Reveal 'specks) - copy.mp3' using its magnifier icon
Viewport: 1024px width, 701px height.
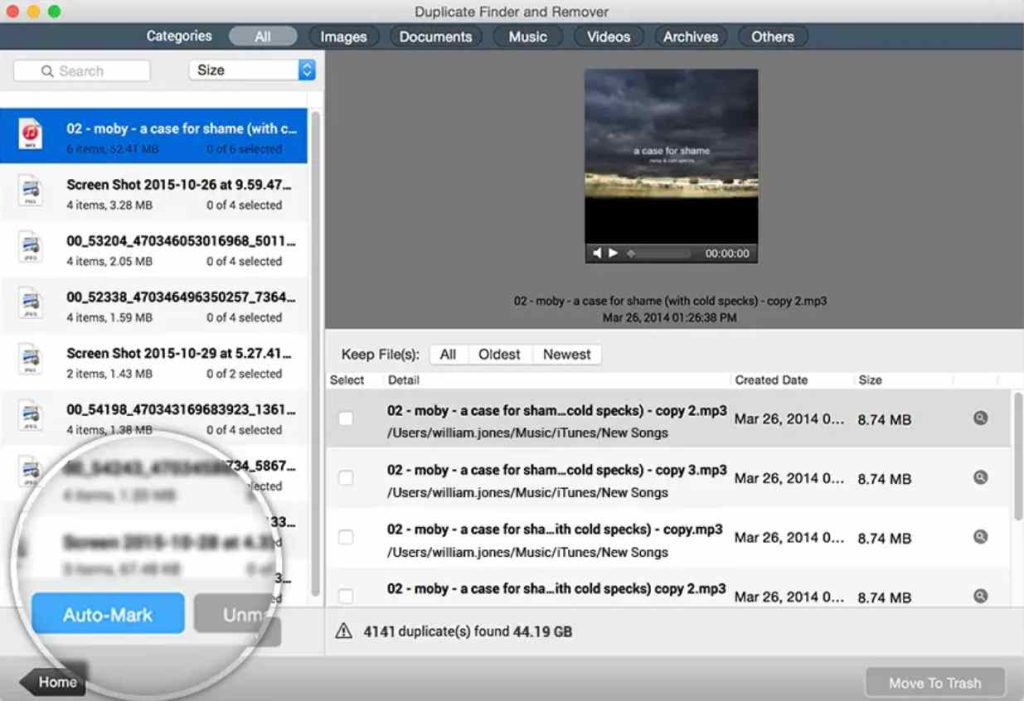tap(980, 537)
